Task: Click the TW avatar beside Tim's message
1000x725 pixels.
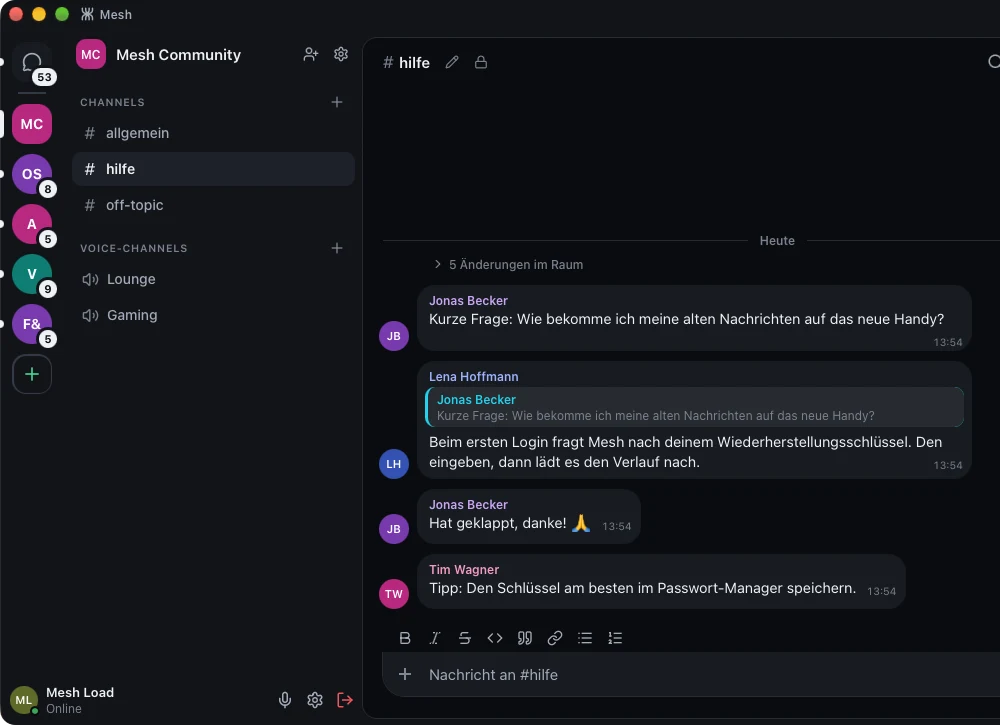Action: [394, 594]
